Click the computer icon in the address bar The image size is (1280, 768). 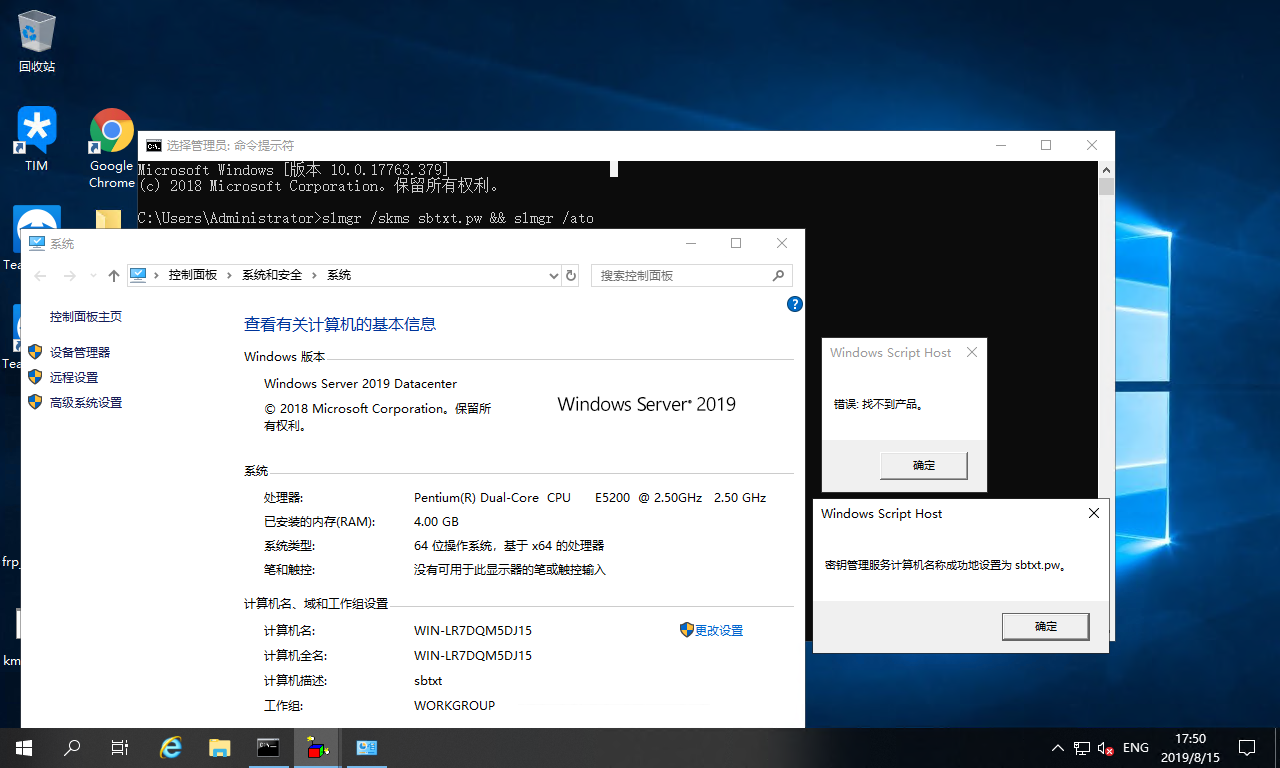(x=138, y=275)
